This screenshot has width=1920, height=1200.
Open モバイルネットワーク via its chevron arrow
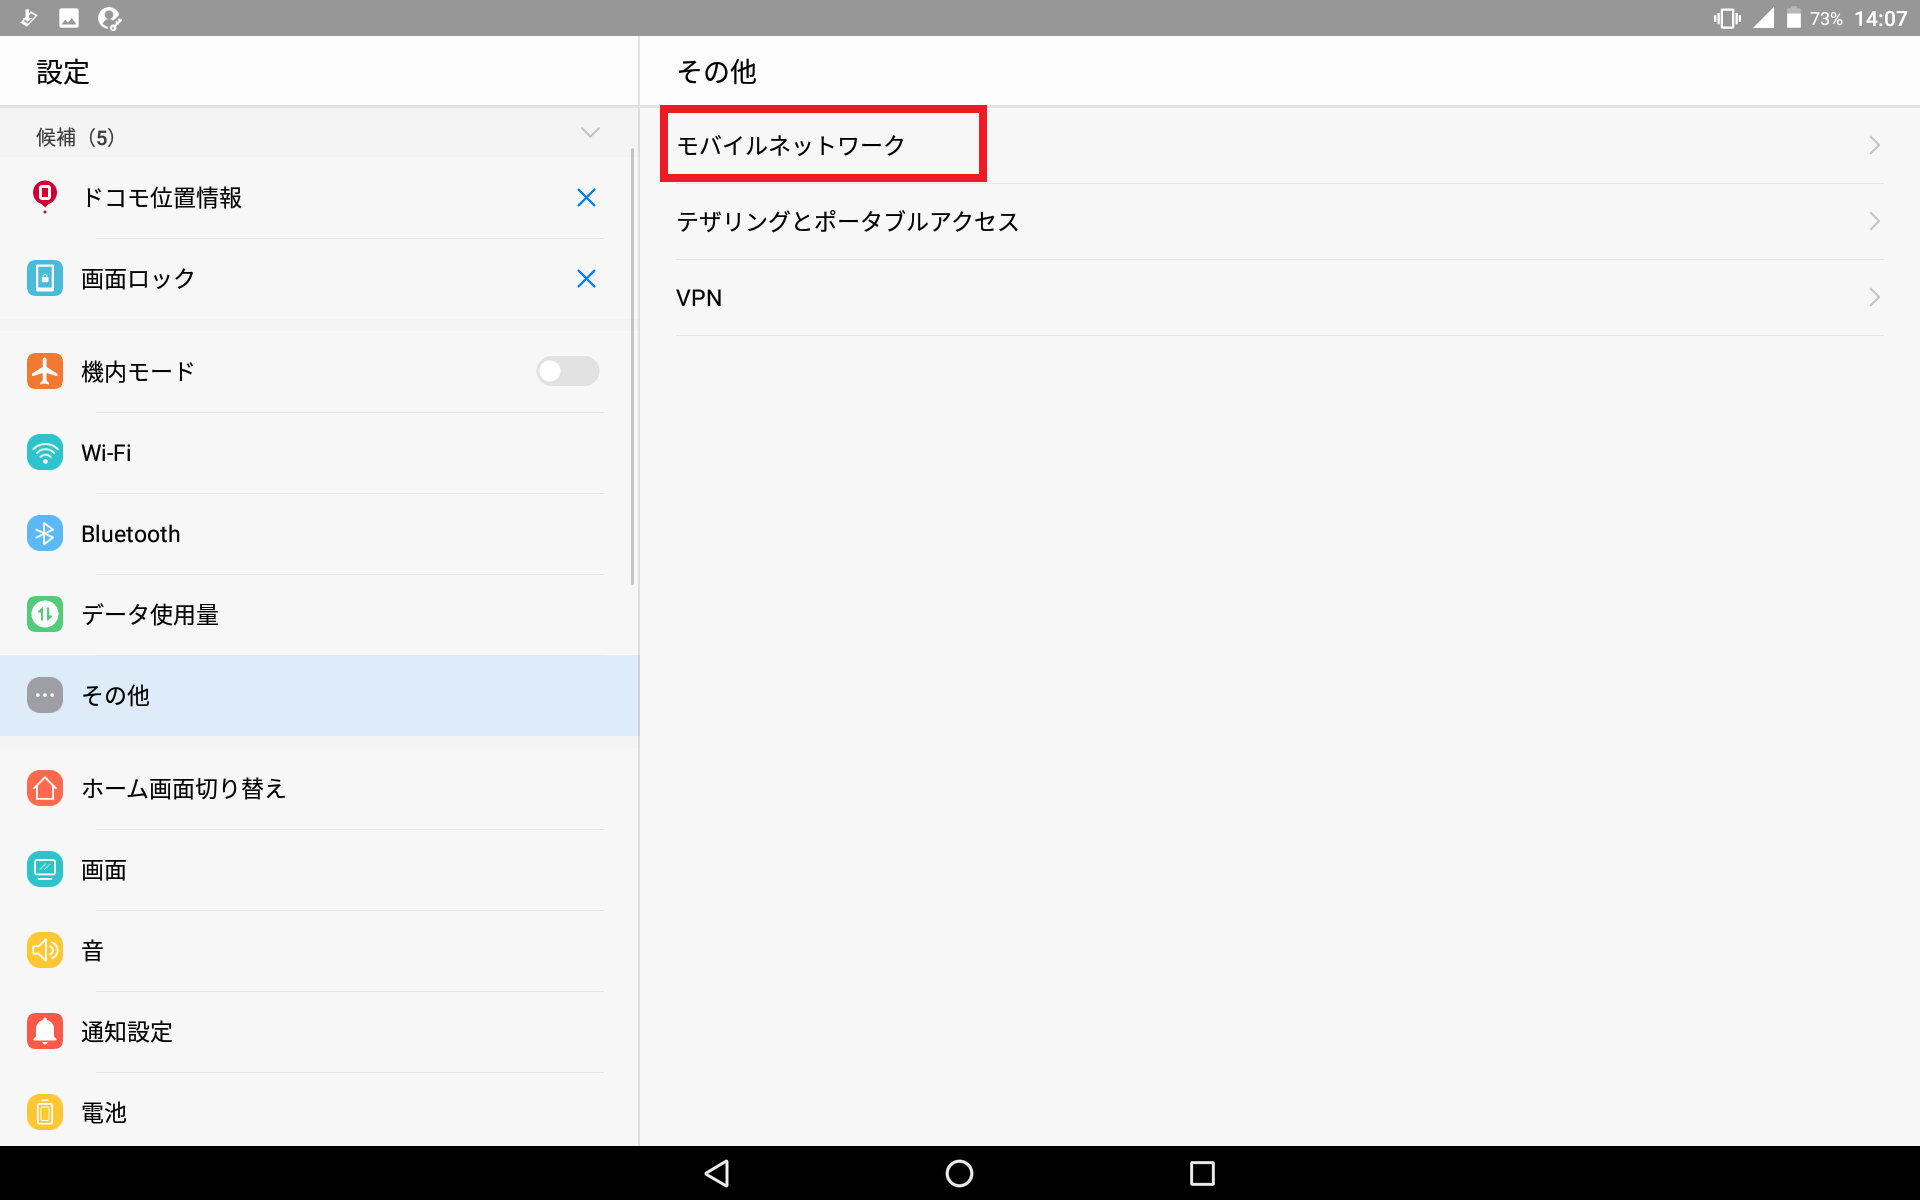click(1874, 146)
